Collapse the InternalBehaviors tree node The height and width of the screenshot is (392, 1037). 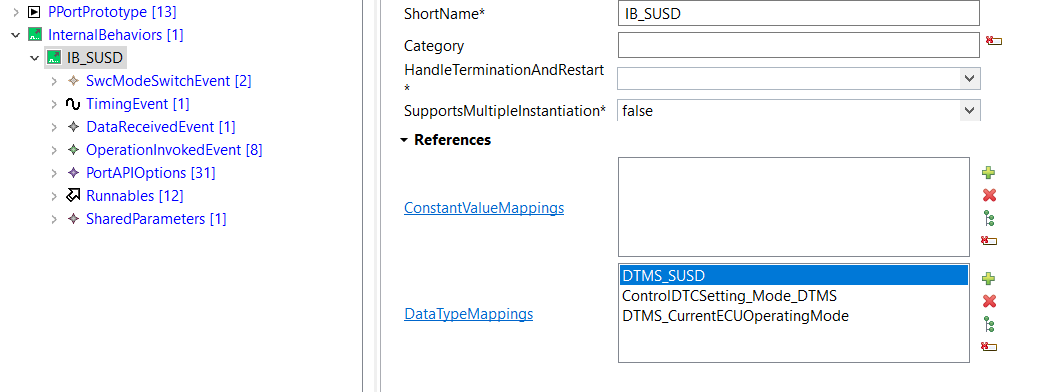pyautogui.click(x=17, y=35)
